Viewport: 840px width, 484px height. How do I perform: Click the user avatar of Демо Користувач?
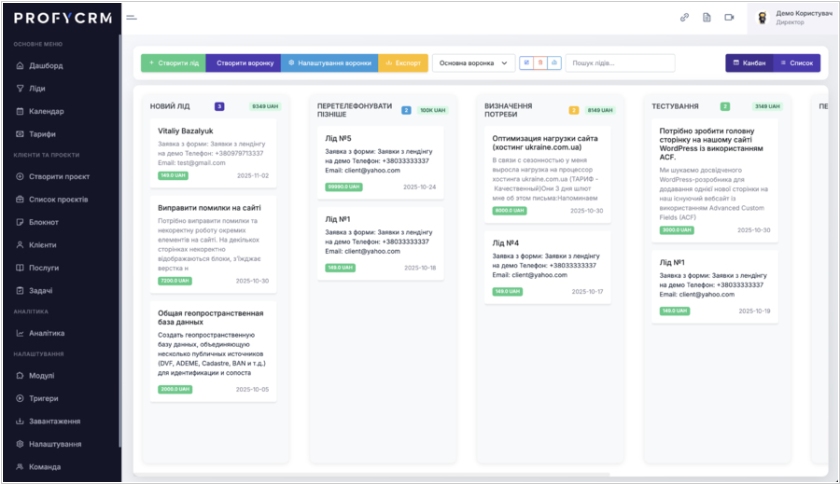(x=762, y=17)
